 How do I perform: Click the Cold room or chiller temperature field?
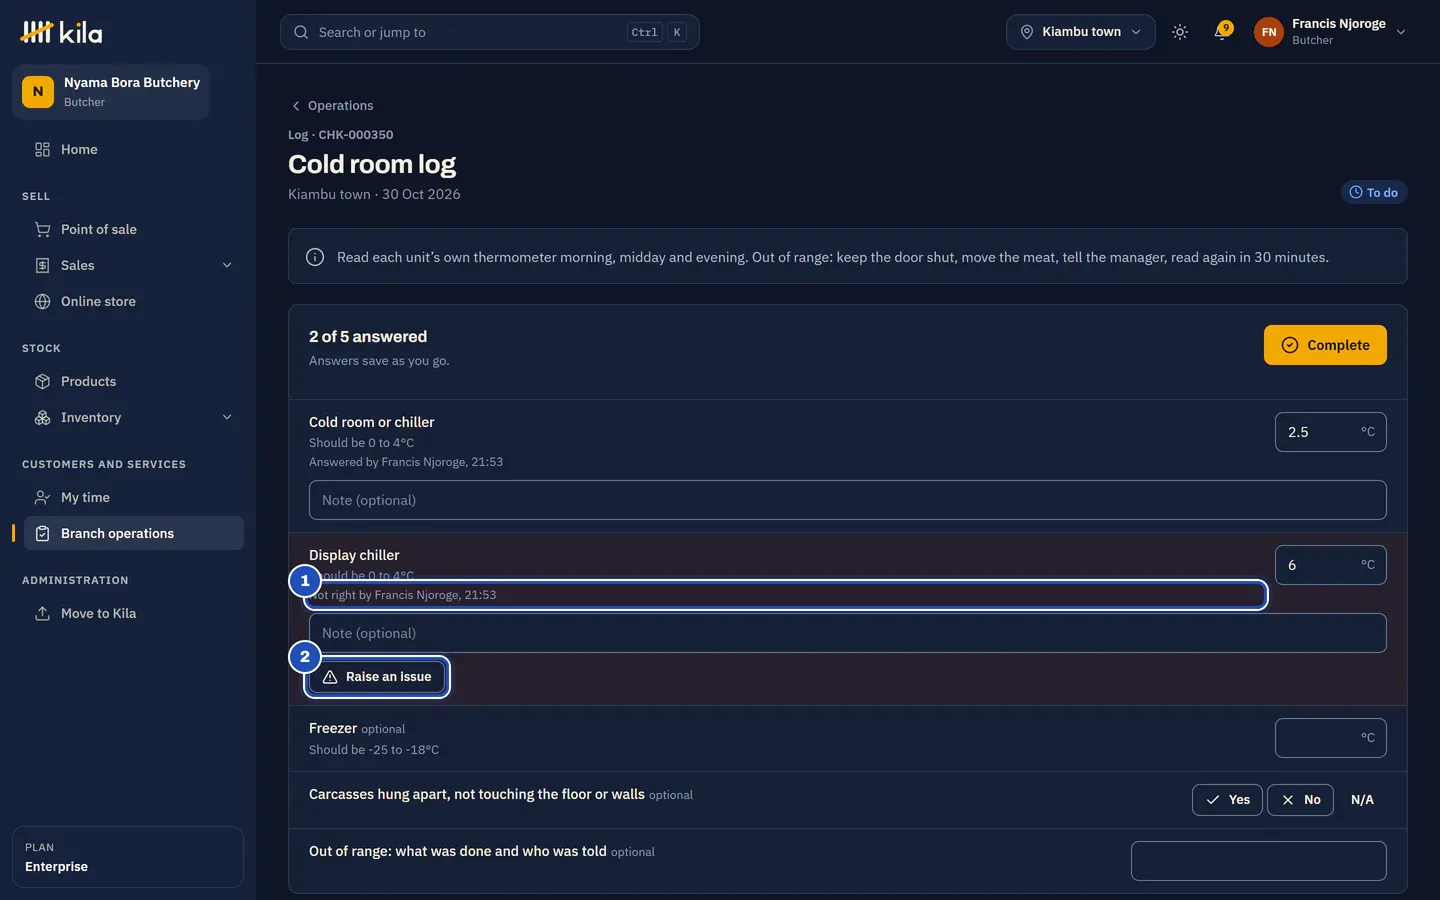pyautogui.click(x=1331, y=432)
